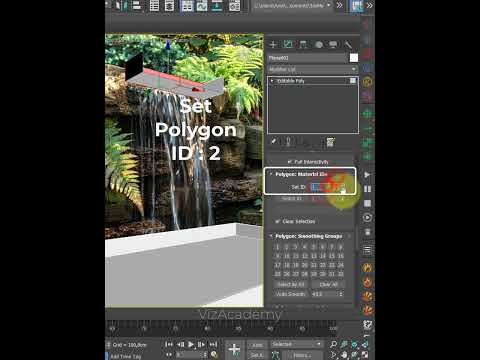Toggle smoothing group 1 button
The height and width of the screenshot is (360, 480).
point(277,247)
